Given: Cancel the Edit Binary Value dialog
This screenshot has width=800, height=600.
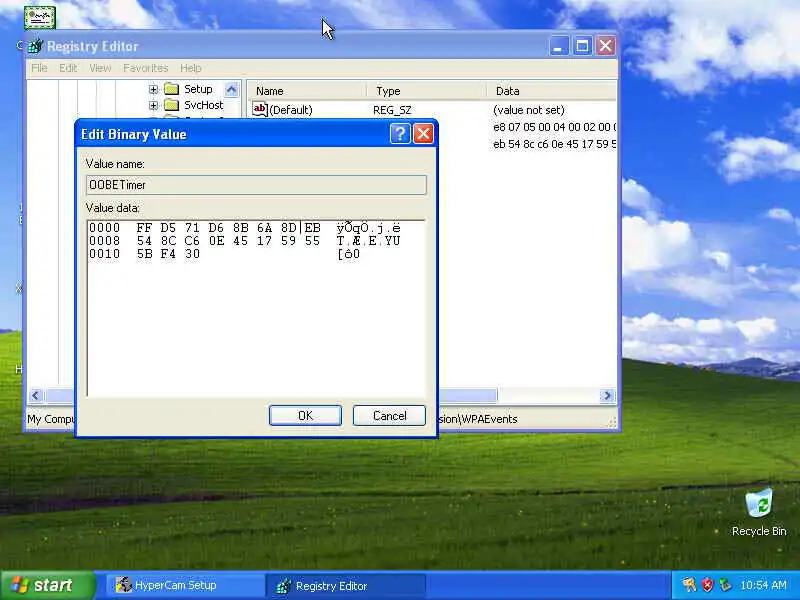Looking at the screenshot, I should pos(389,416).
